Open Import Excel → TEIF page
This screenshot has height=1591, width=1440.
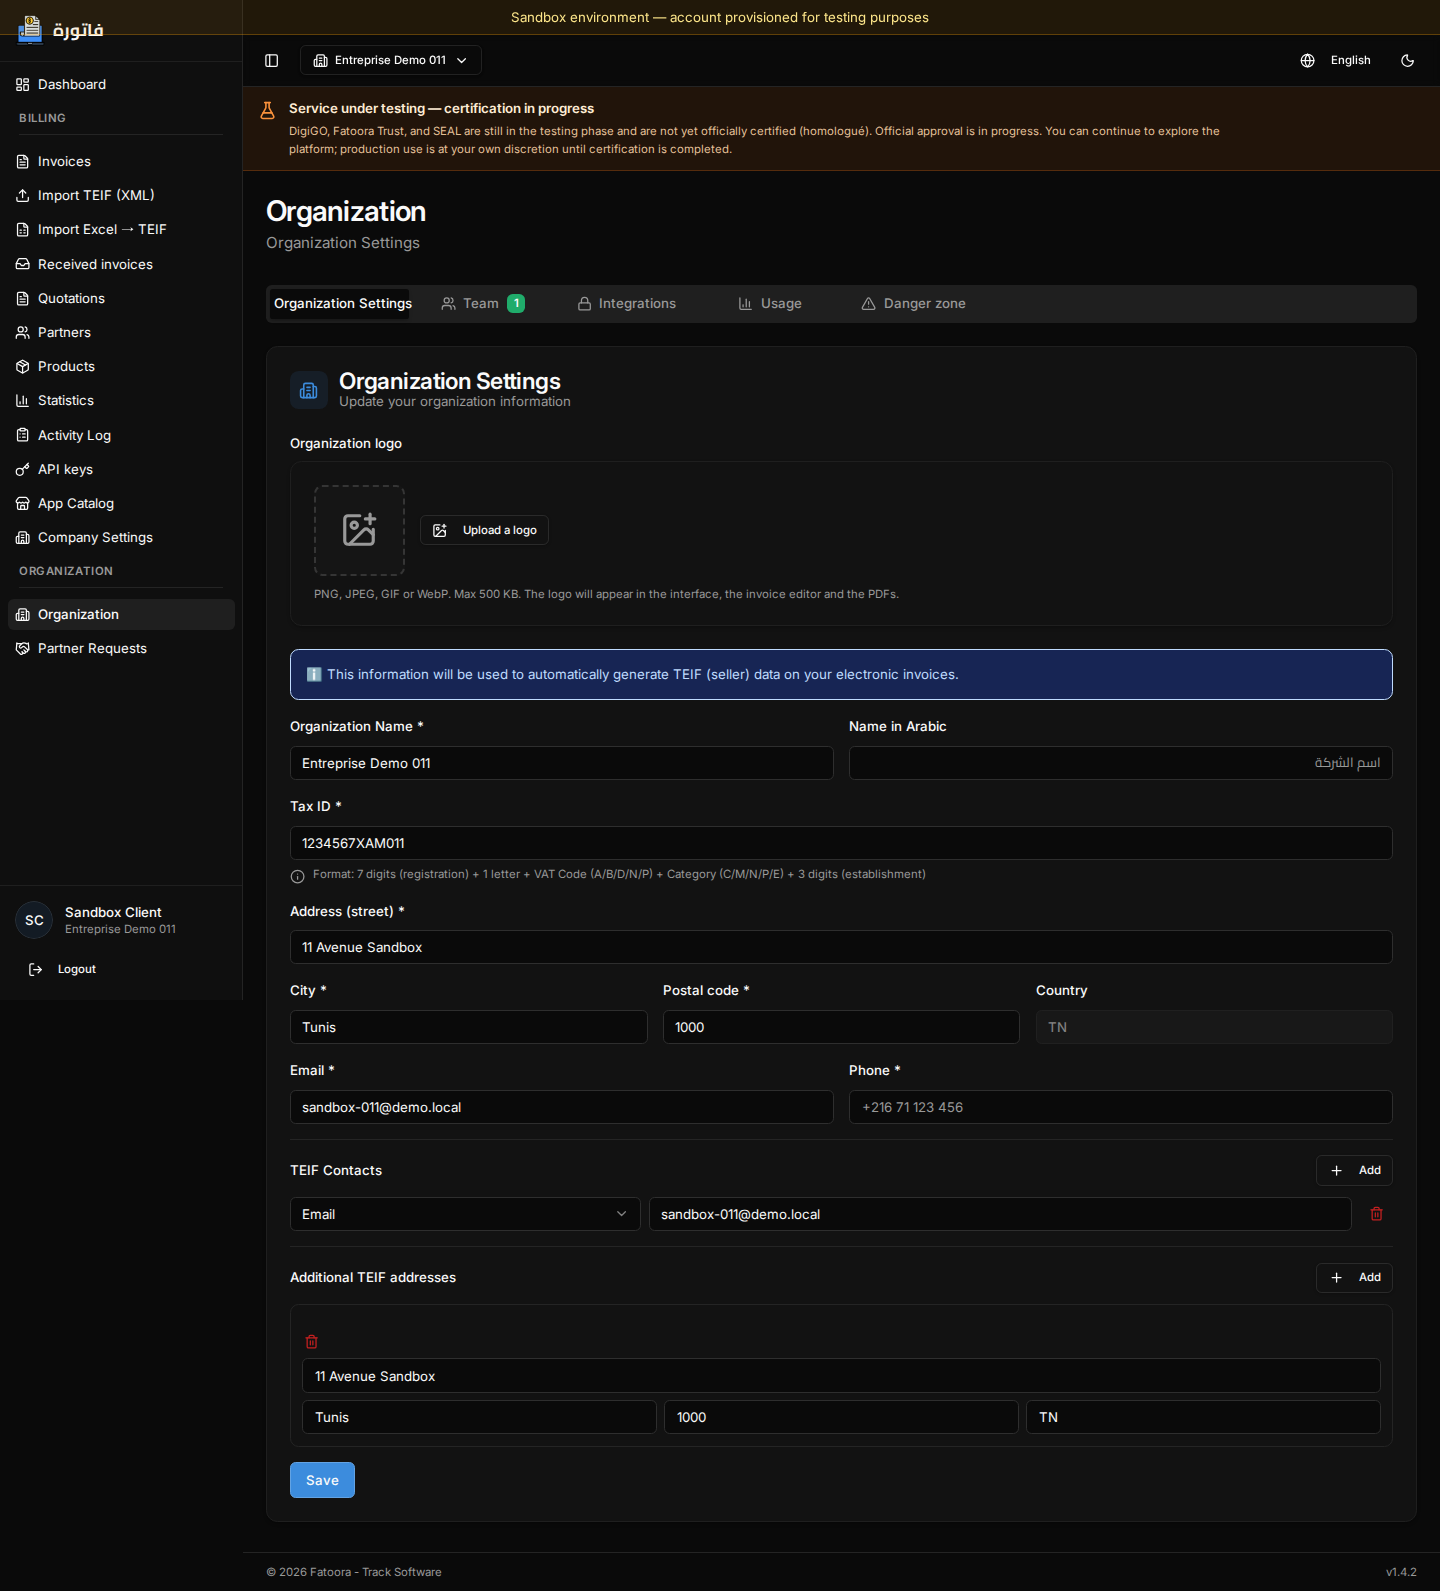coord(121,229)
